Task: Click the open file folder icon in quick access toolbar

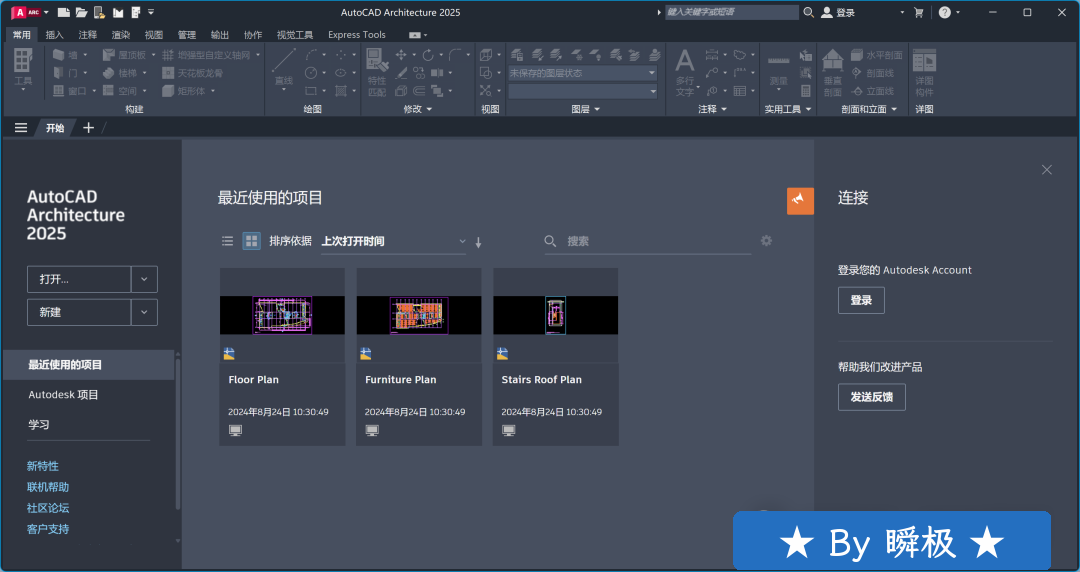Action: (81, 12)
